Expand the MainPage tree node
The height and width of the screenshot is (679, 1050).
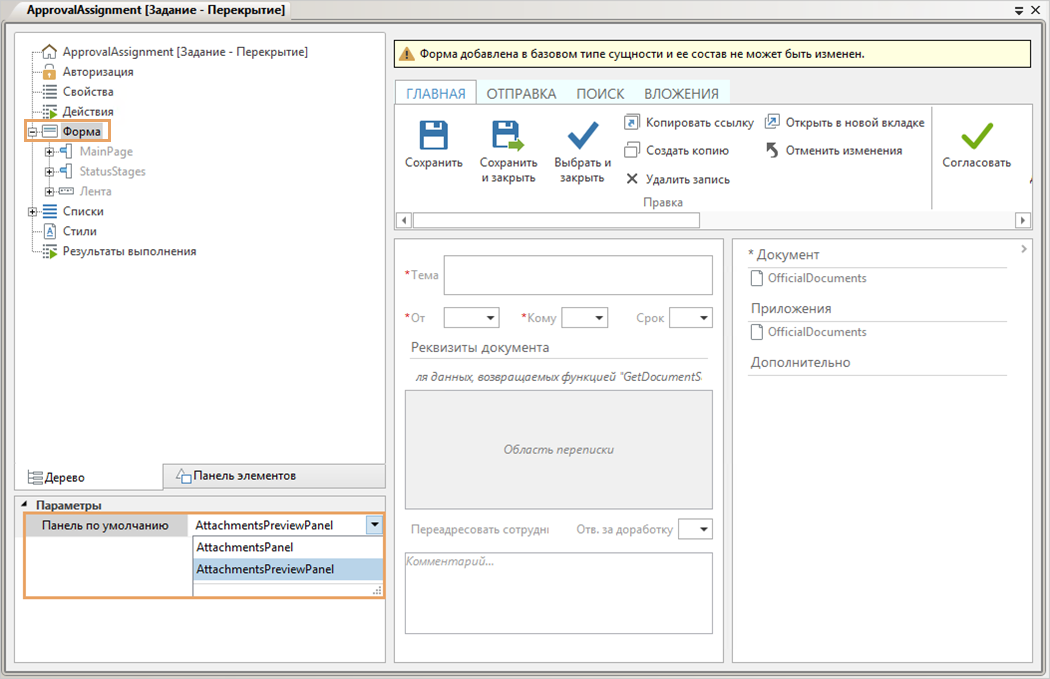point(50,152)
